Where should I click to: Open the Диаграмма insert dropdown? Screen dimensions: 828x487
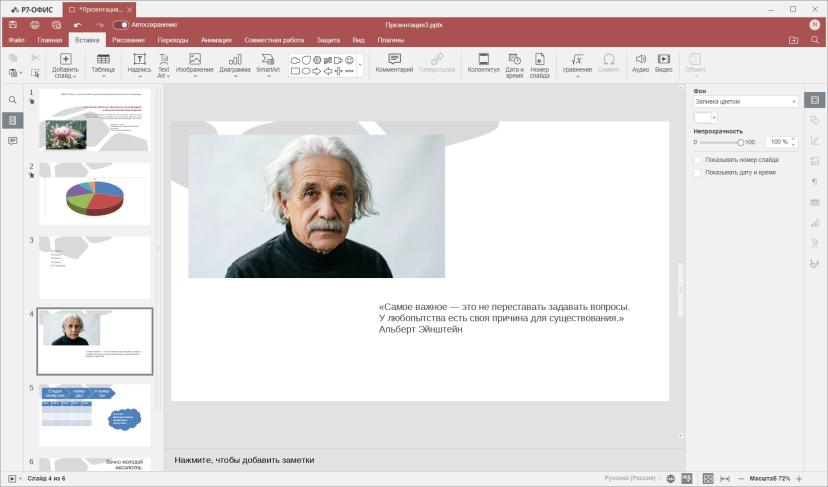click(x=235, y=65)
